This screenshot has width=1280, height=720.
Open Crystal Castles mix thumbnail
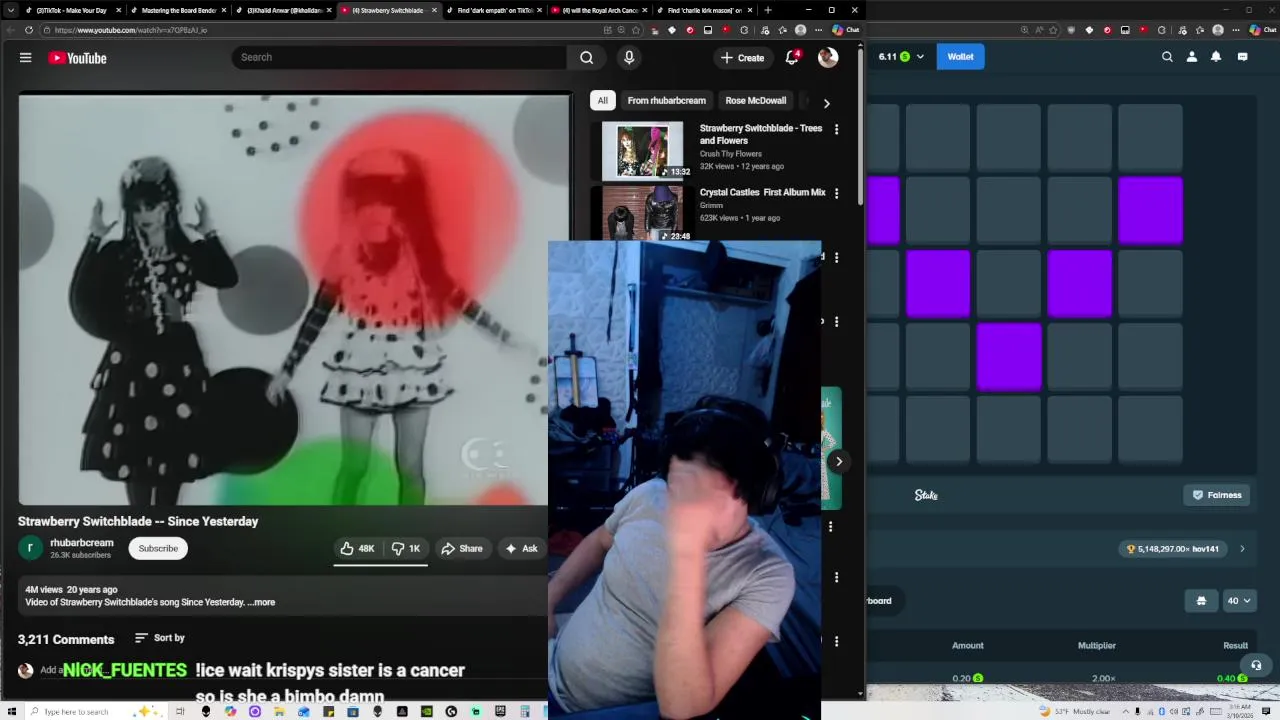point(643,212)
